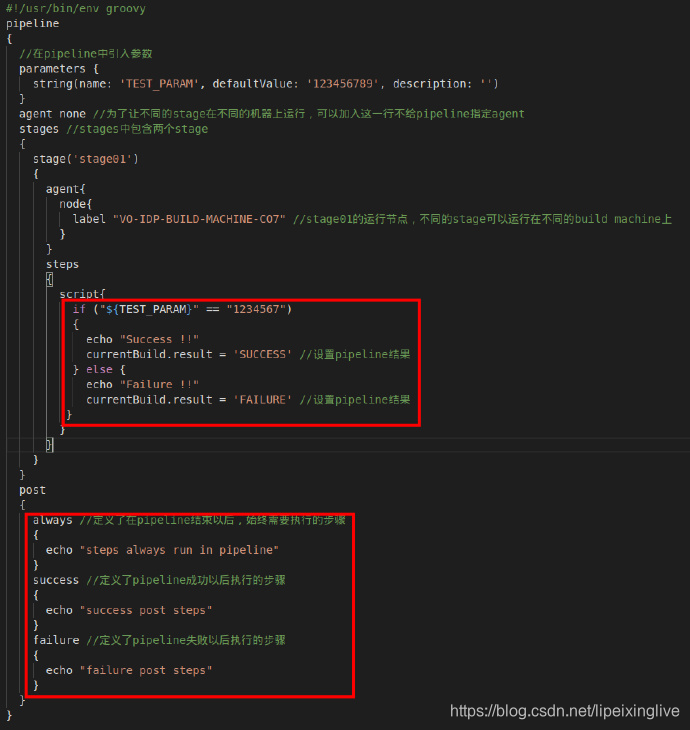Click "string(name:" in the parameters block
690x730 pixels.
click(x=72, y=84)
